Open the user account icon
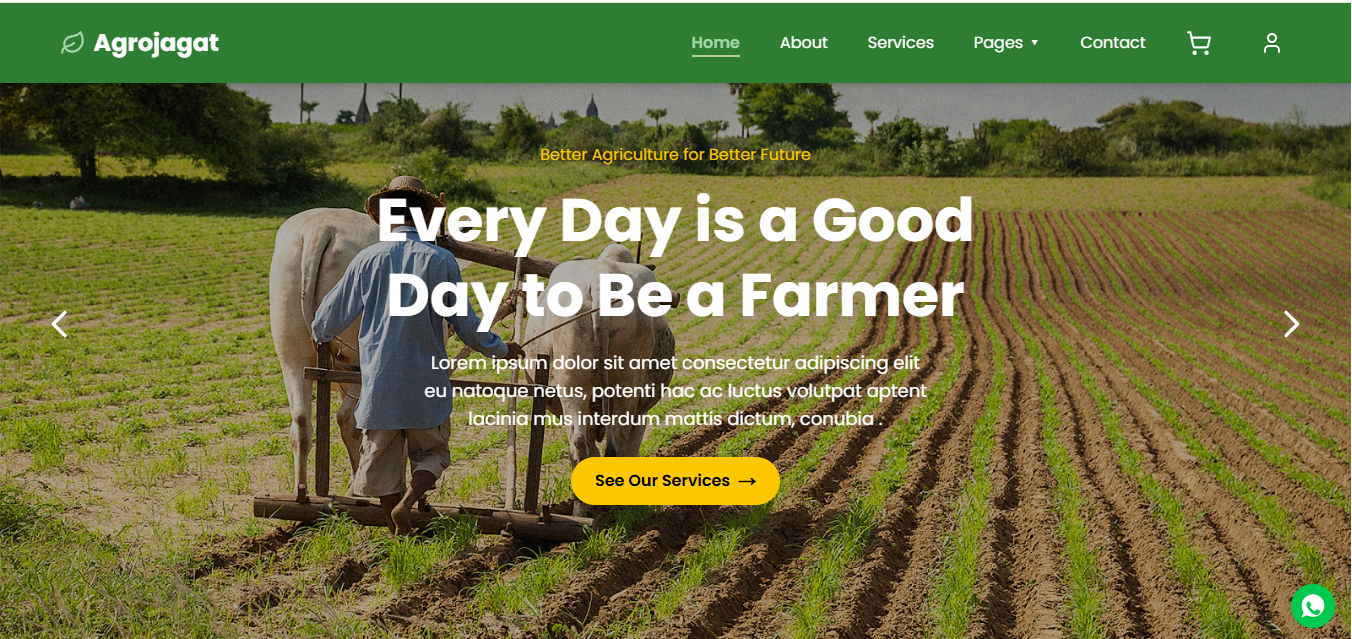The width and height of the screenshot is (1352, 639). tap(1271, 43)
